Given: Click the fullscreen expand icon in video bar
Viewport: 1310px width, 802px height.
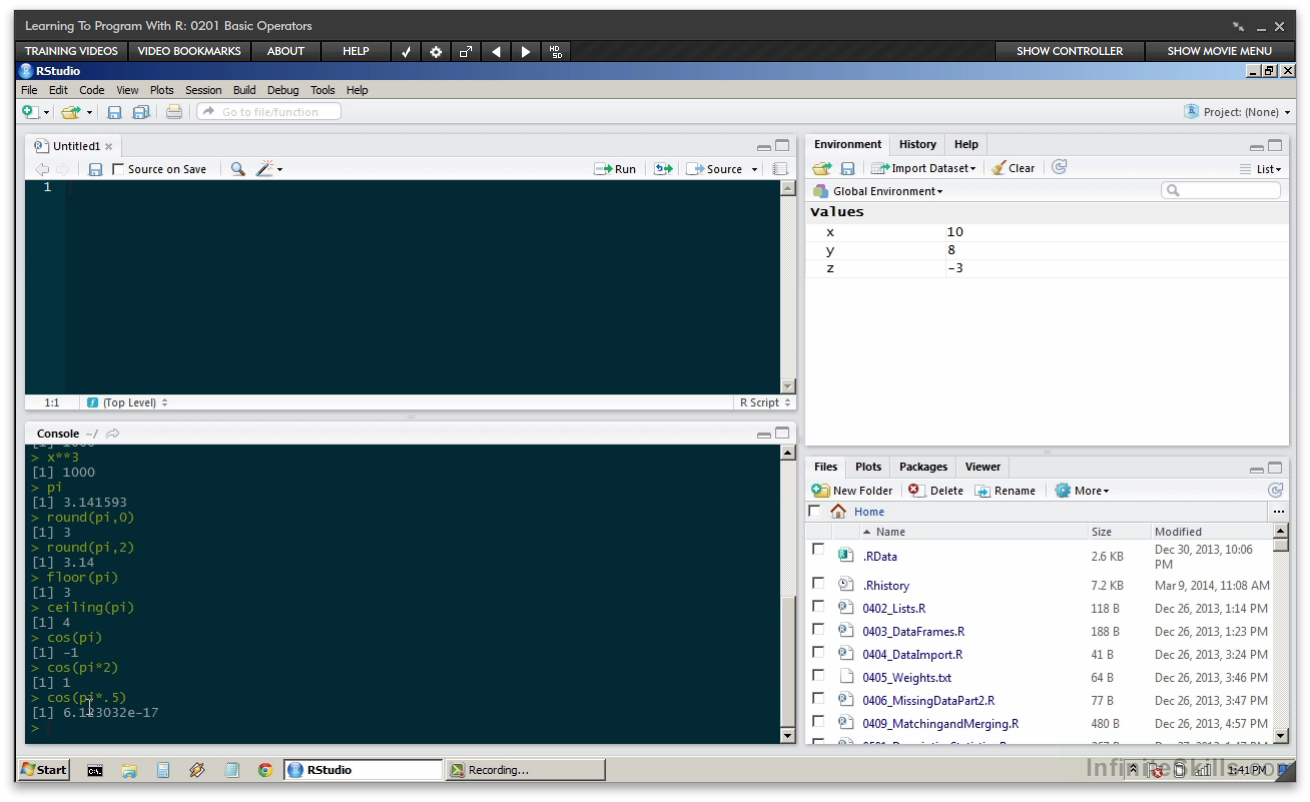Looking at the screenshot, I should click(466, 51).
